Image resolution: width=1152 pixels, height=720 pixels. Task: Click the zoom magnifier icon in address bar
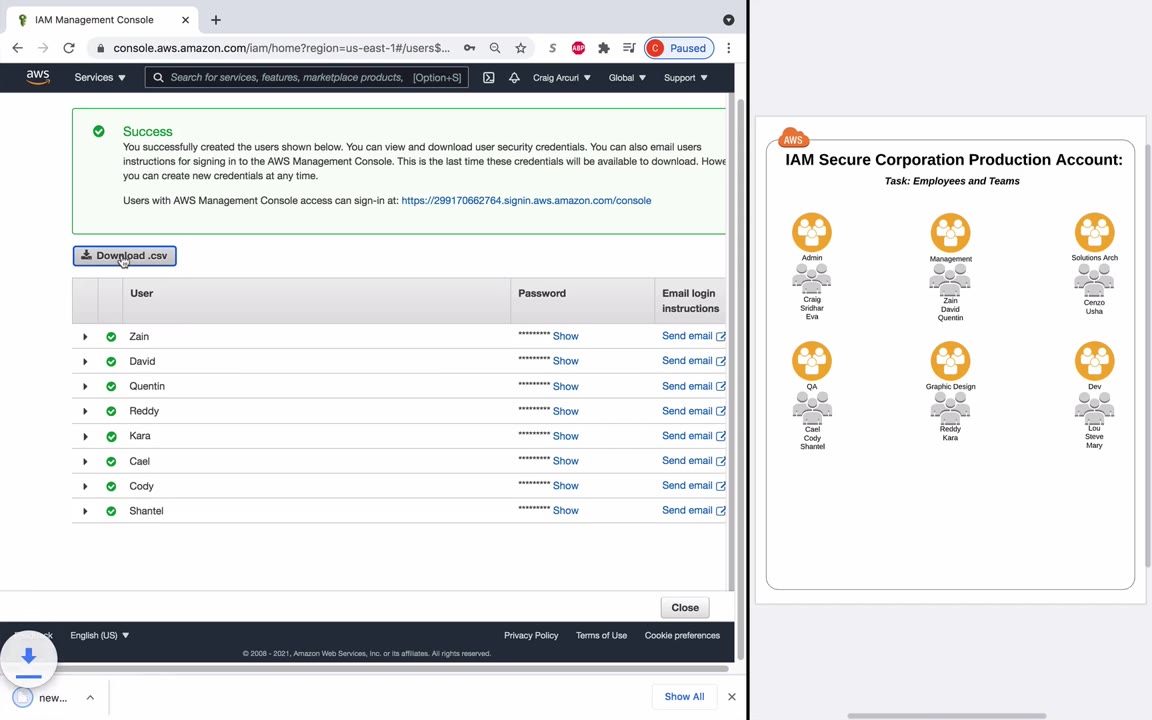pos(495,48)
